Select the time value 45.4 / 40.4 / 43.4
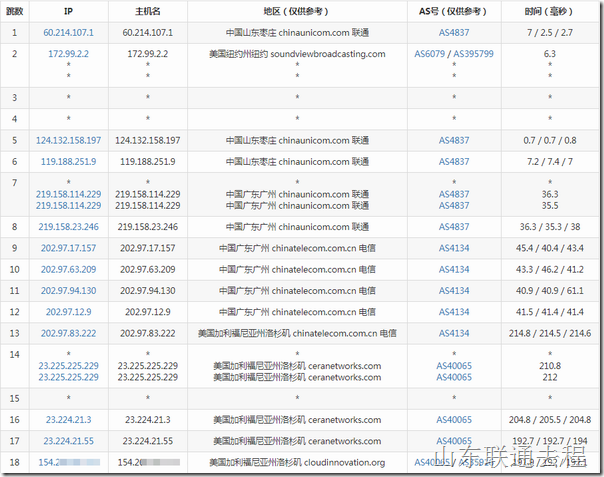This screenshot has height=477, width=604. tap(550, 248)
